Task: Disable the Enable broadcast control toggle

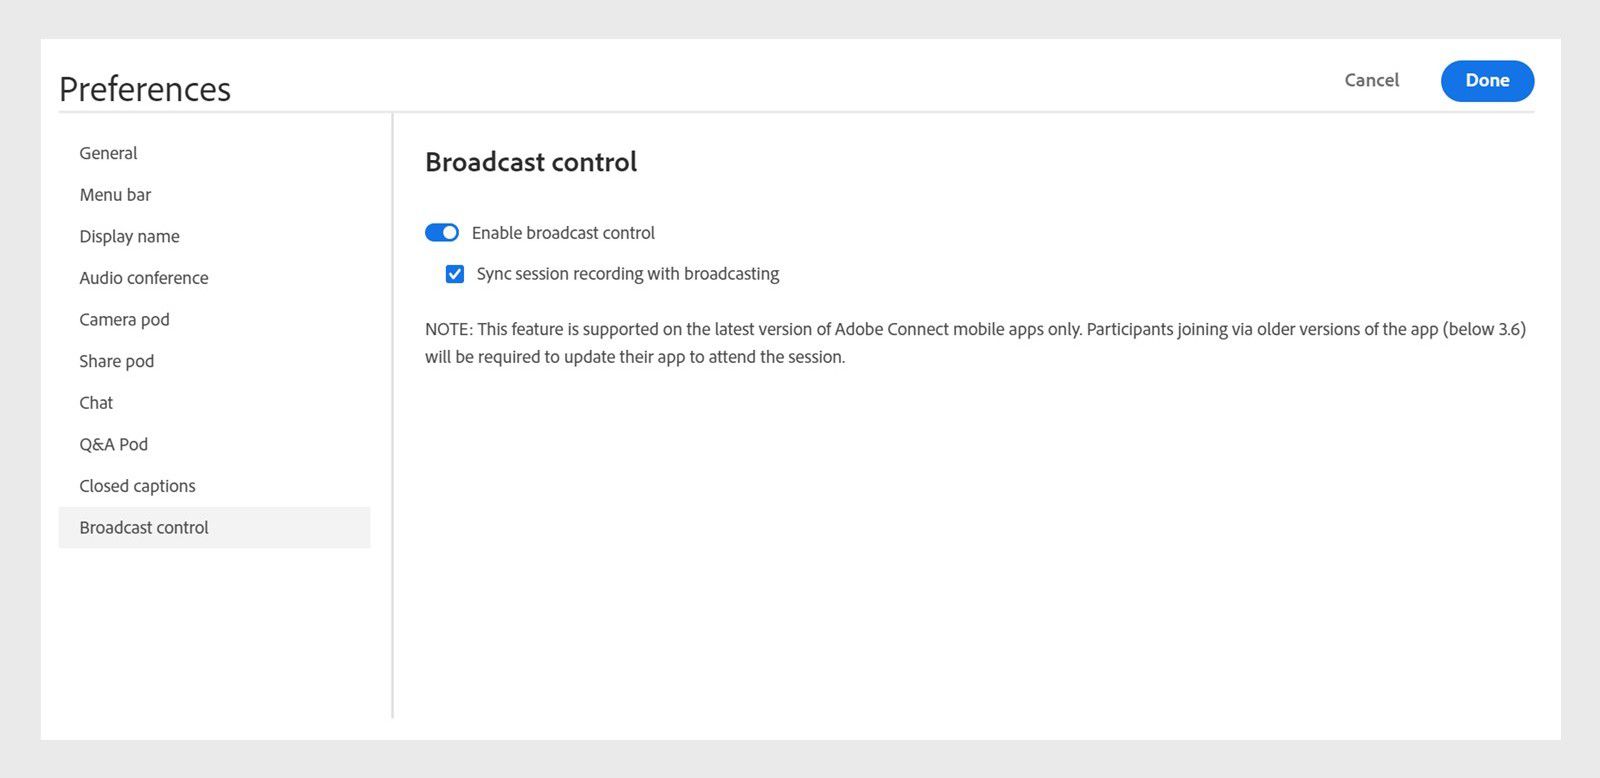Action: click(441, 232)
